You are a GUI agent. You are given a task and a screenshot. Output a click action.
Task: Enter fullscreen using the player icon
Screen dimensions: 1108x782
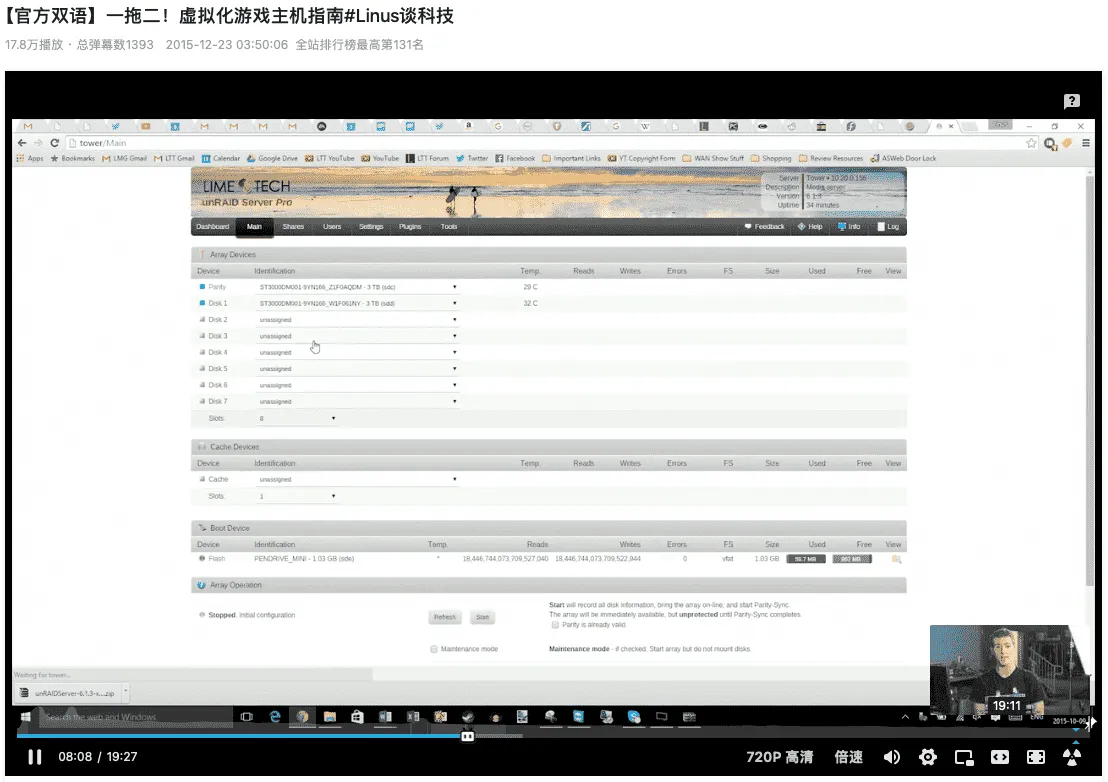coord(1034,757)
